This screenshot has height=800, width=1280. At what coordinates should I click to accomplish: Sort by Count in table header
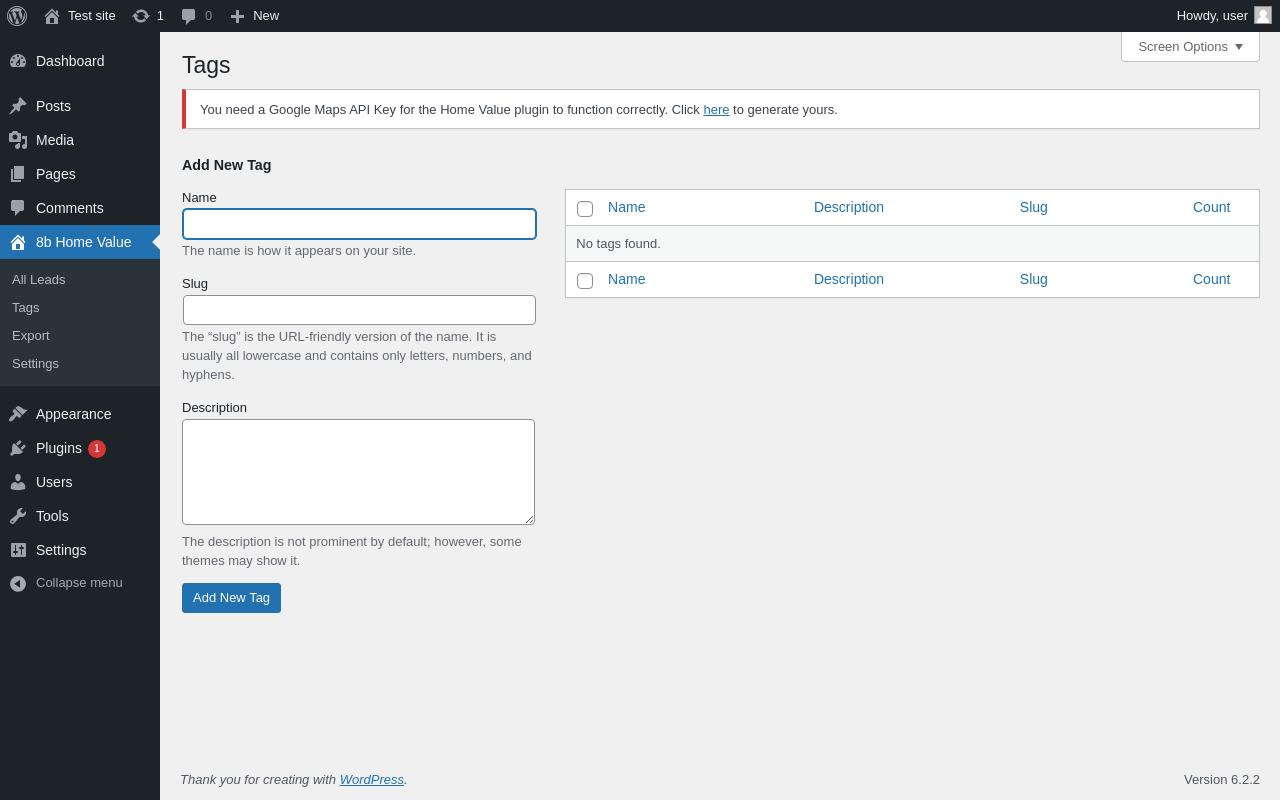point(1212,207)
